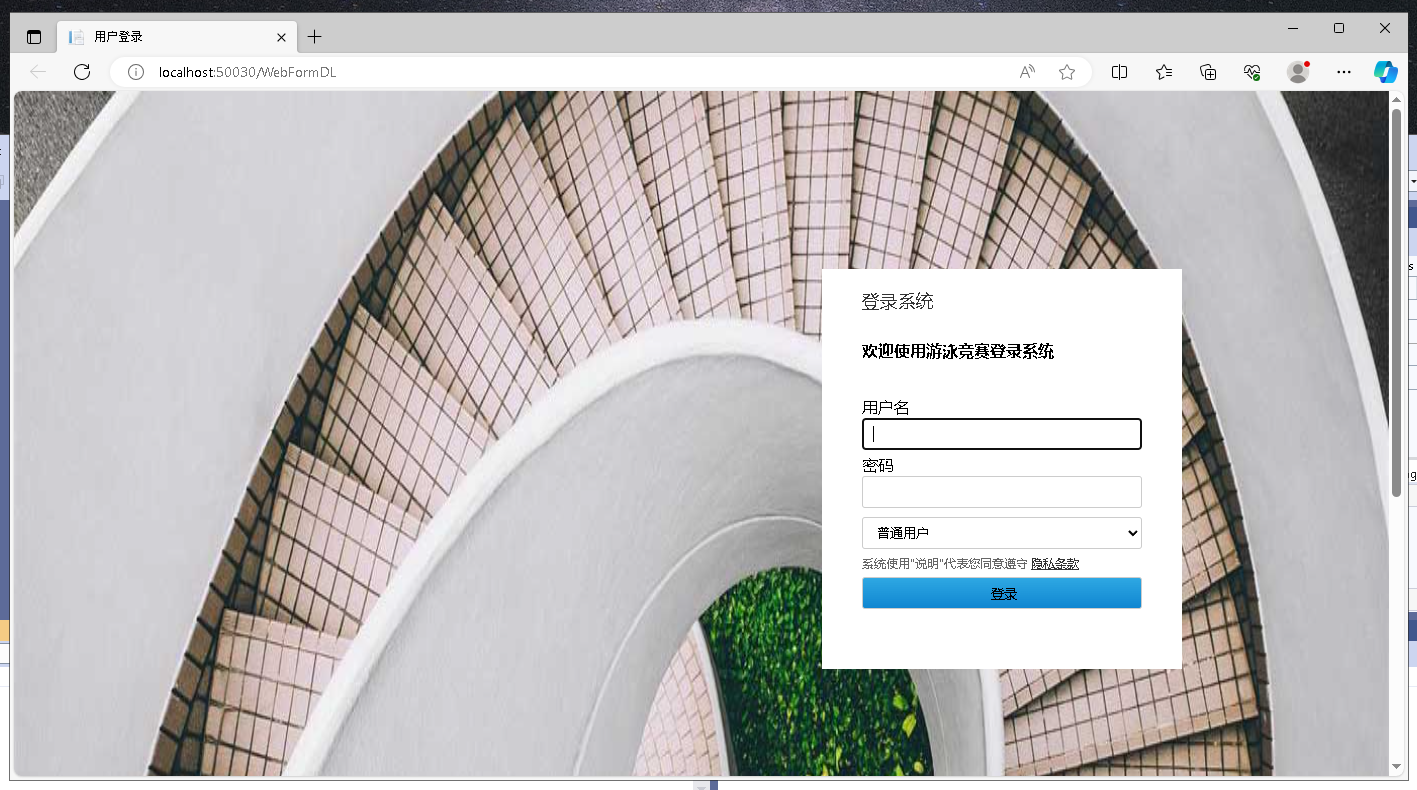Click the address bar URL localhost:50030/WebFormDL
Viewport: 1417px width, 790px height.
click(247, 72)
